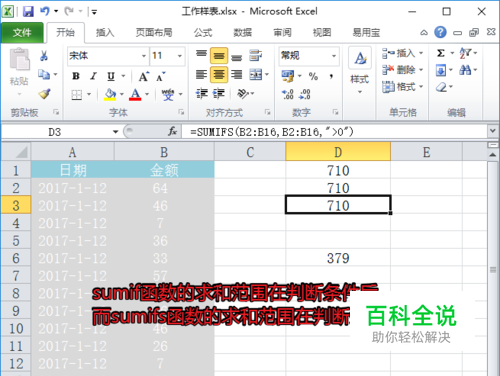Viewport: 500px width, 376px height.
Task: Click the percent style icon
Action: 313,76
